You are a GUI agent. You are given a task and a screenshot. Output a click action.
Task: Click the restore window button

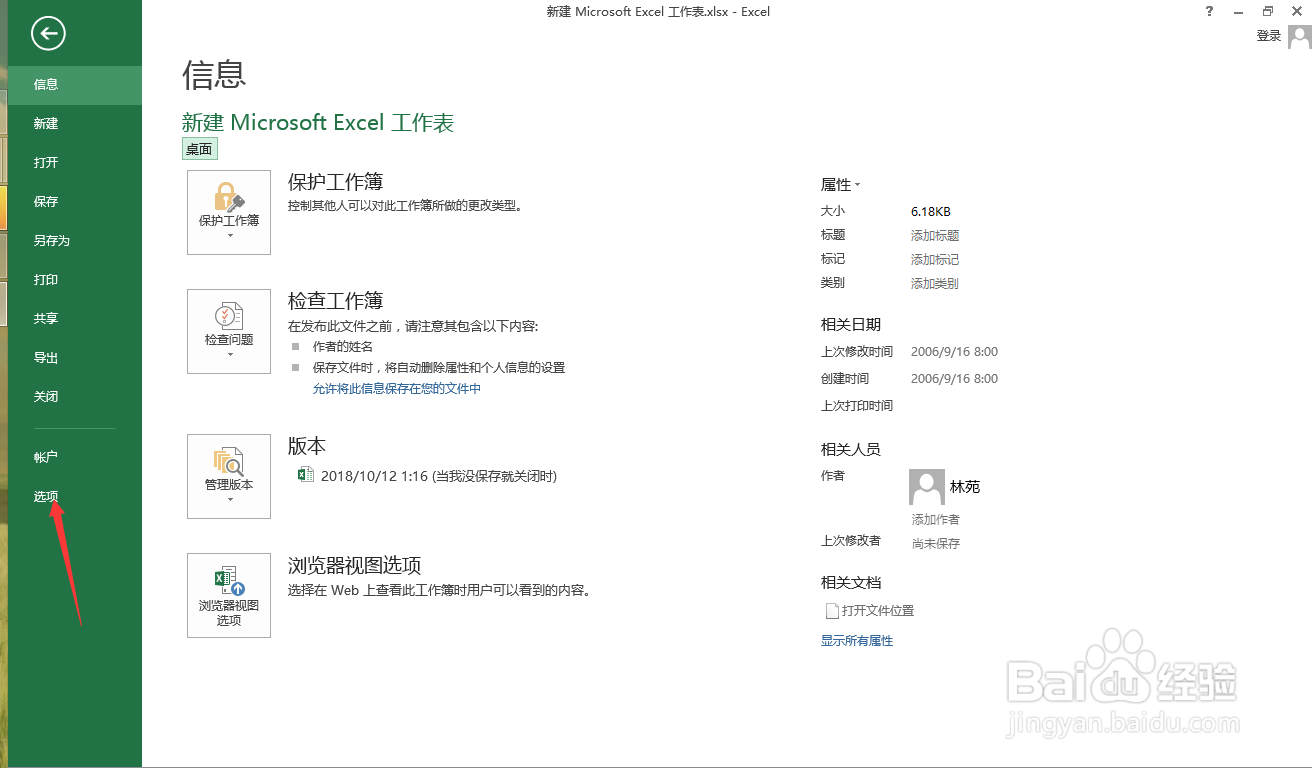[x=1268, y=11]
